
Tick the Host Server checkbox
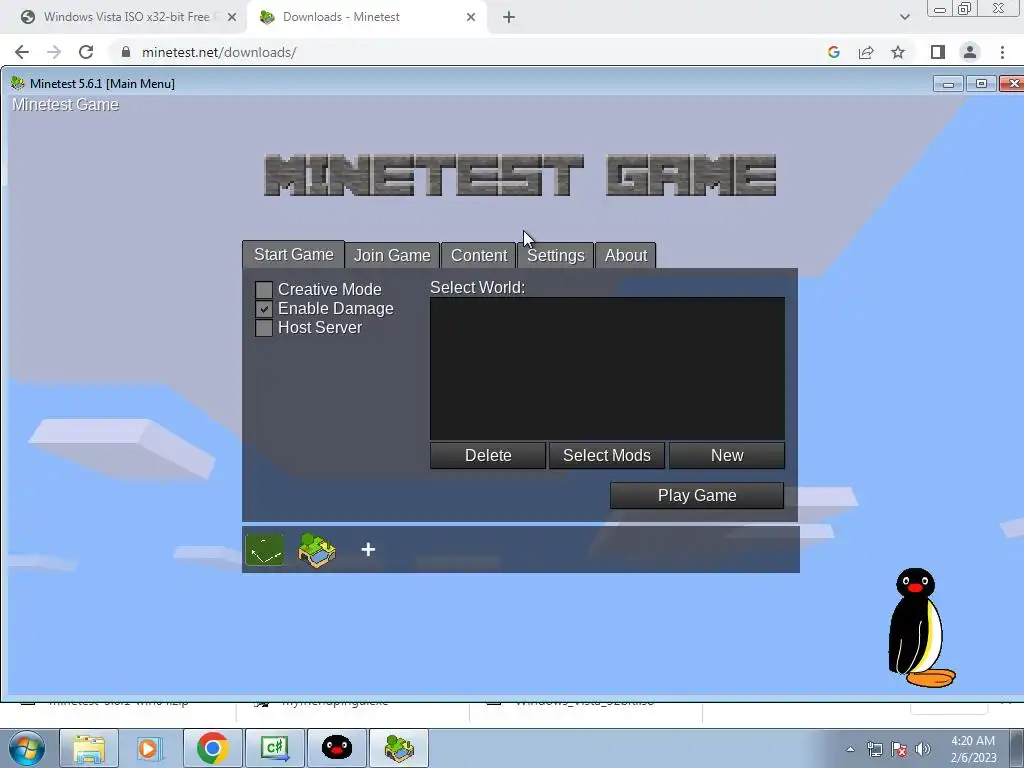264,328
